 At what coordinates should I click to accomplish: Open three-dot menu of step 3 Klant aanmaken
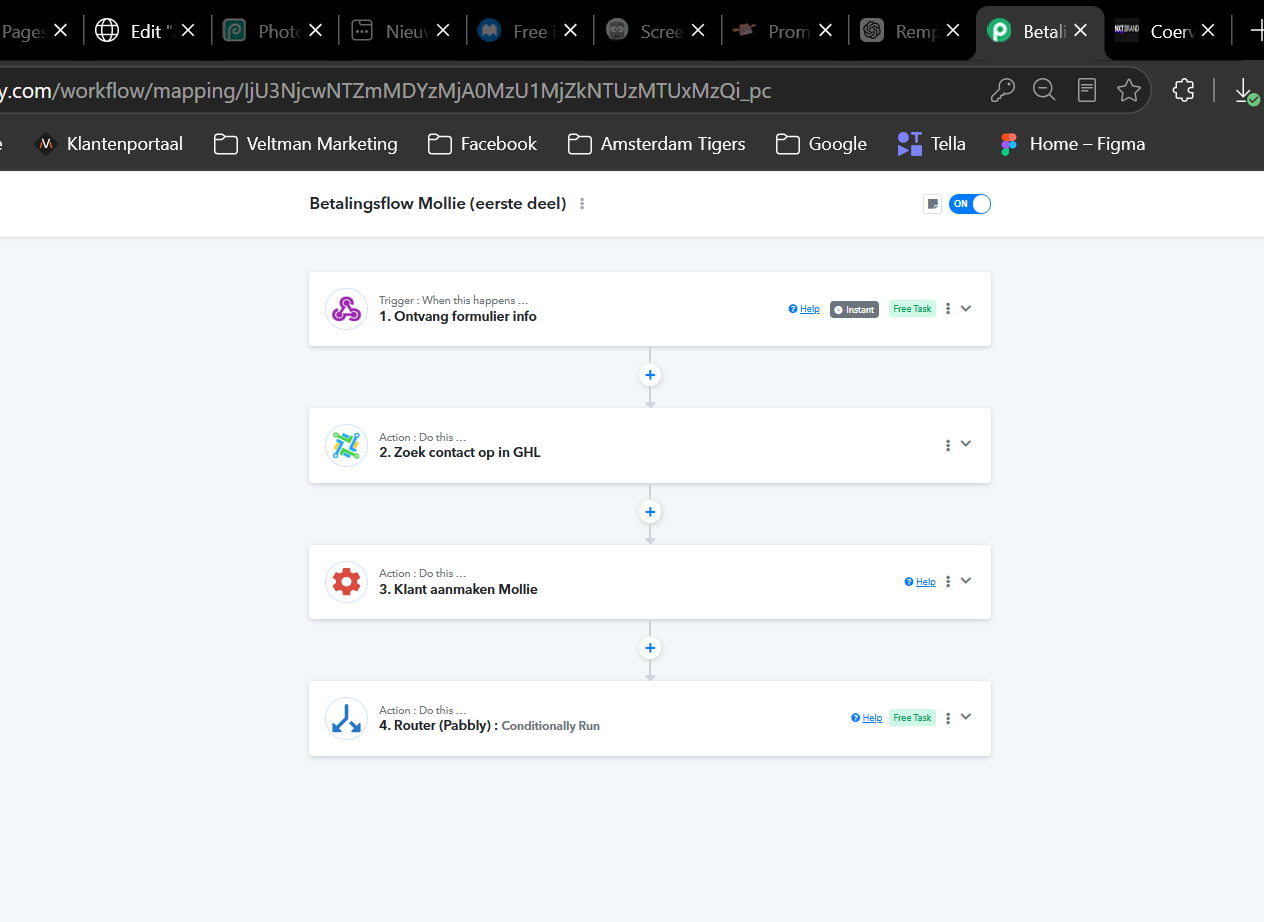pyautogui.click(x=948, y=581)
